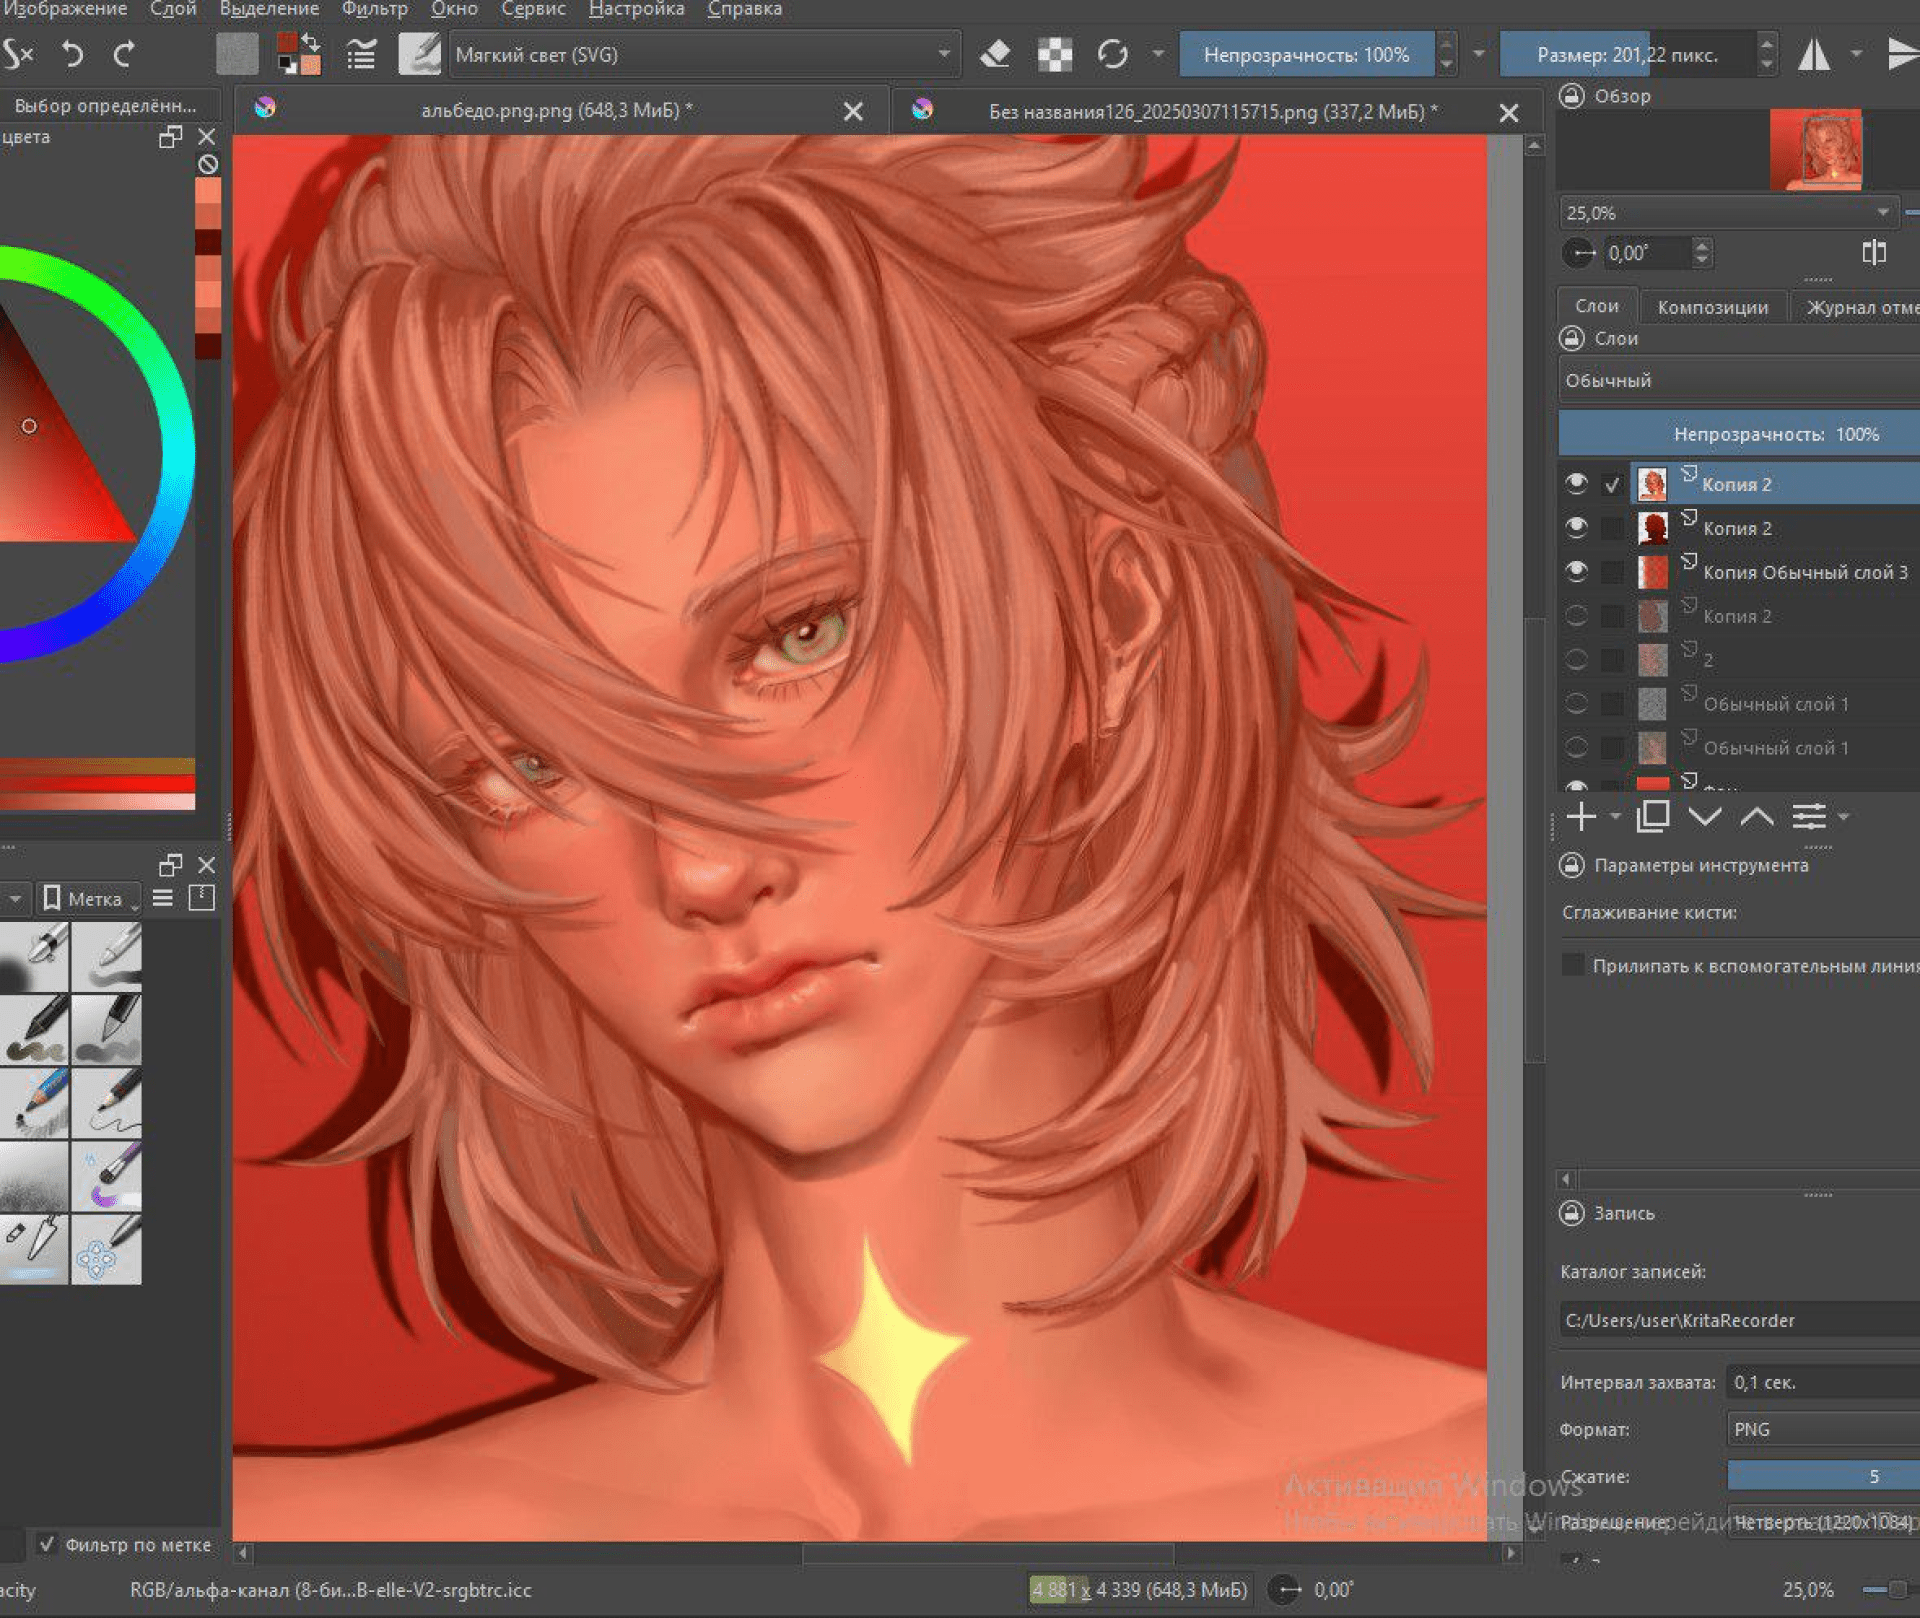The width and height of the screenshot is (1920, 1618).
Task: Enable 'Прилипать к вспомогательным линиям' checkbox
Action: (x=1573, y=965)
